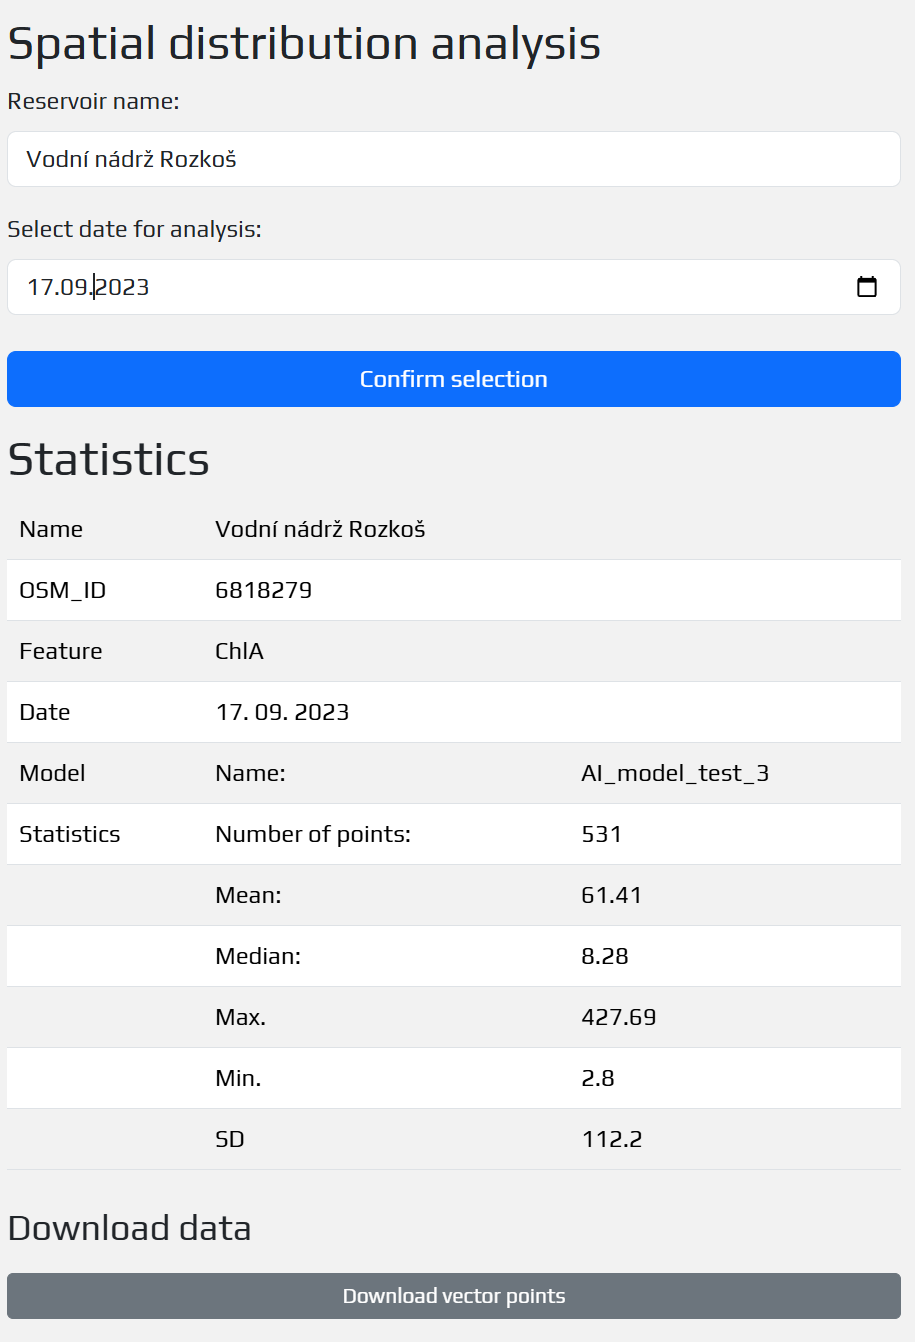Viewport: 915px width, 1342px height.
Task: Select the day portion of the date field
Action: pos(40,287)
